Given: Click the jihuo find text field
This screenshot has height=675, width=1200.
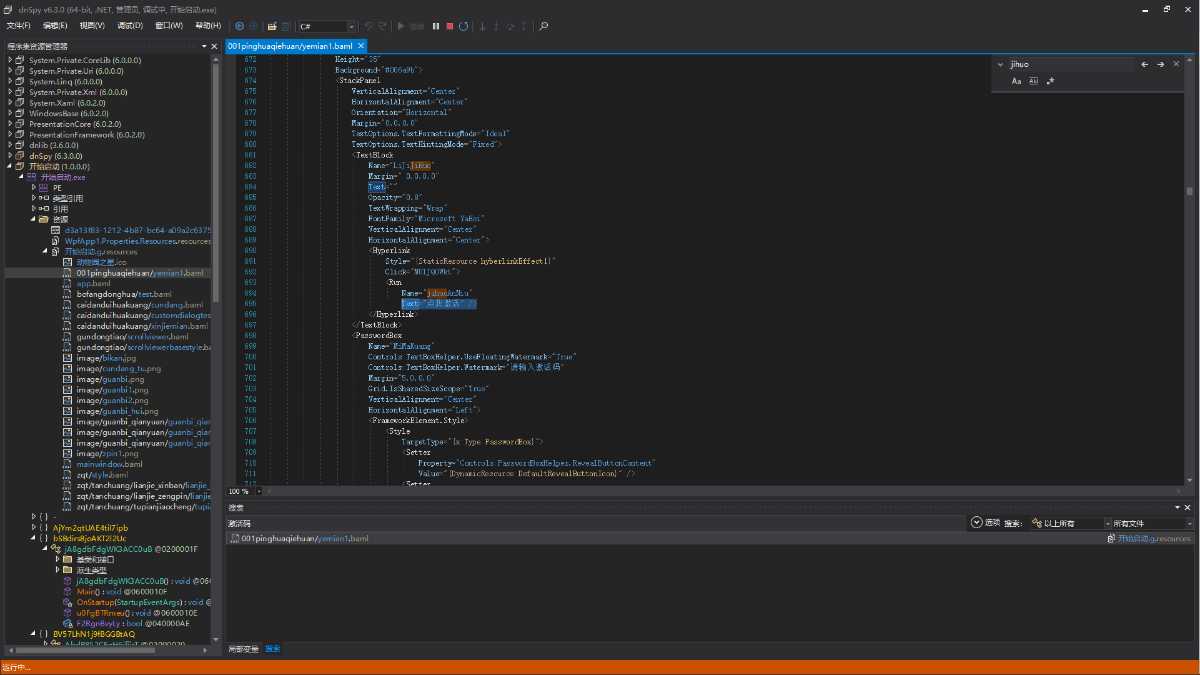Looking at the screenshot, I should coord(1070,64).
